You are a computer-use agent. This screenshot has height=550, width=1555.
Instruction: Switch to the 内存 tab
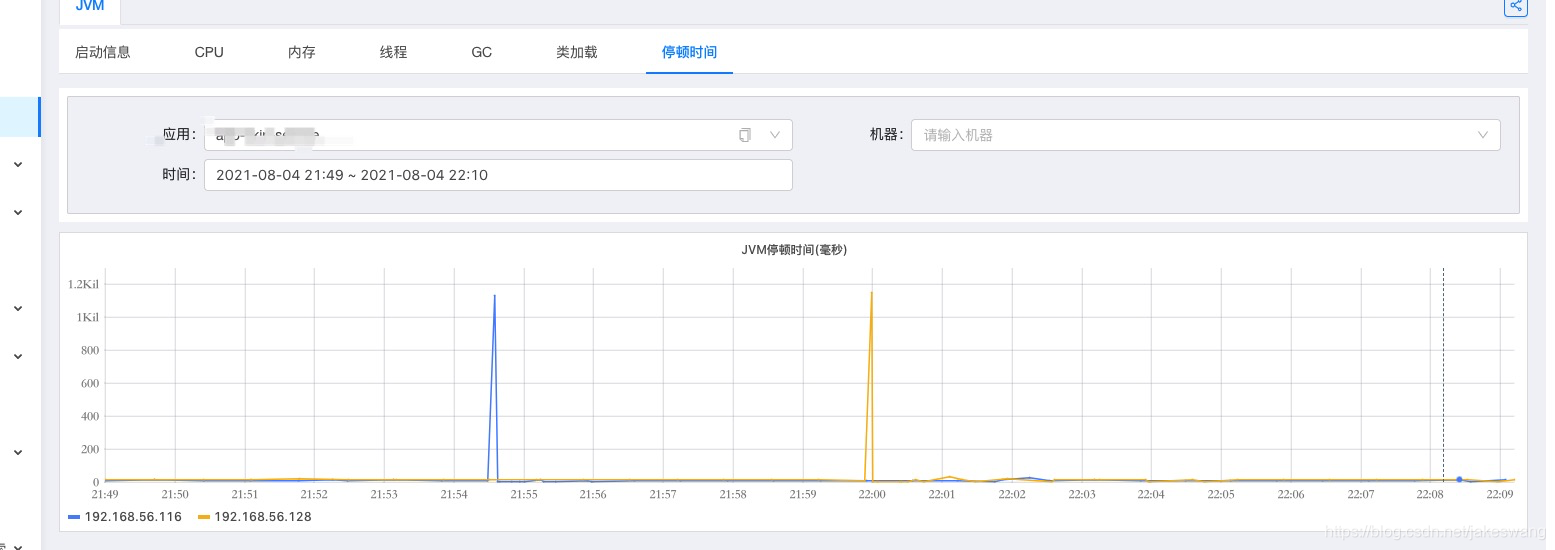(301, 52)
